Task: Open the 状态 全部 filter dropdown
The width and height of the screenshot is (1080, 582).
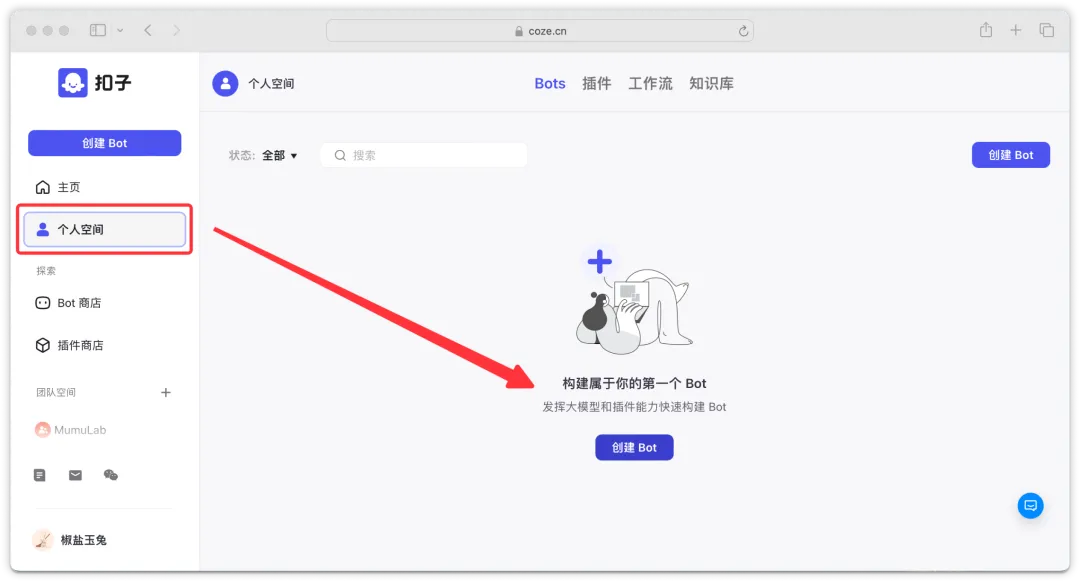Action: point(263,156)
